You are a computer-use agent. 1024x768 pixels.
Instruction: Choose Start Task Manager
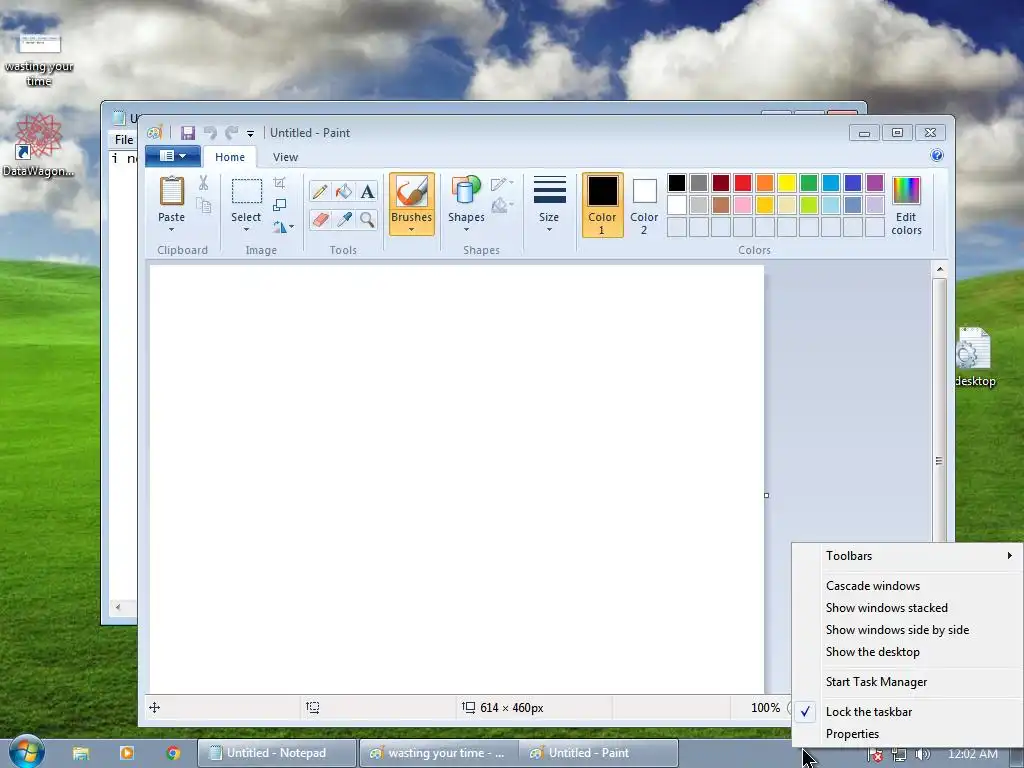point(876,682)
